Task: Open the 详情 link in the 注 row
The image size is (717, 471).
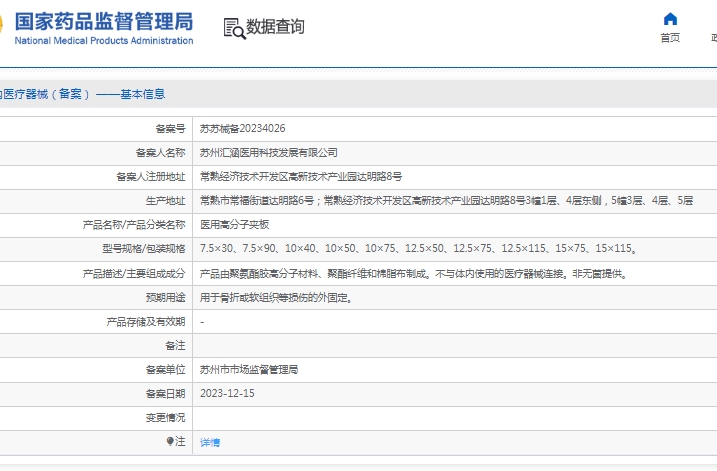Action: (x=210, y=442)
